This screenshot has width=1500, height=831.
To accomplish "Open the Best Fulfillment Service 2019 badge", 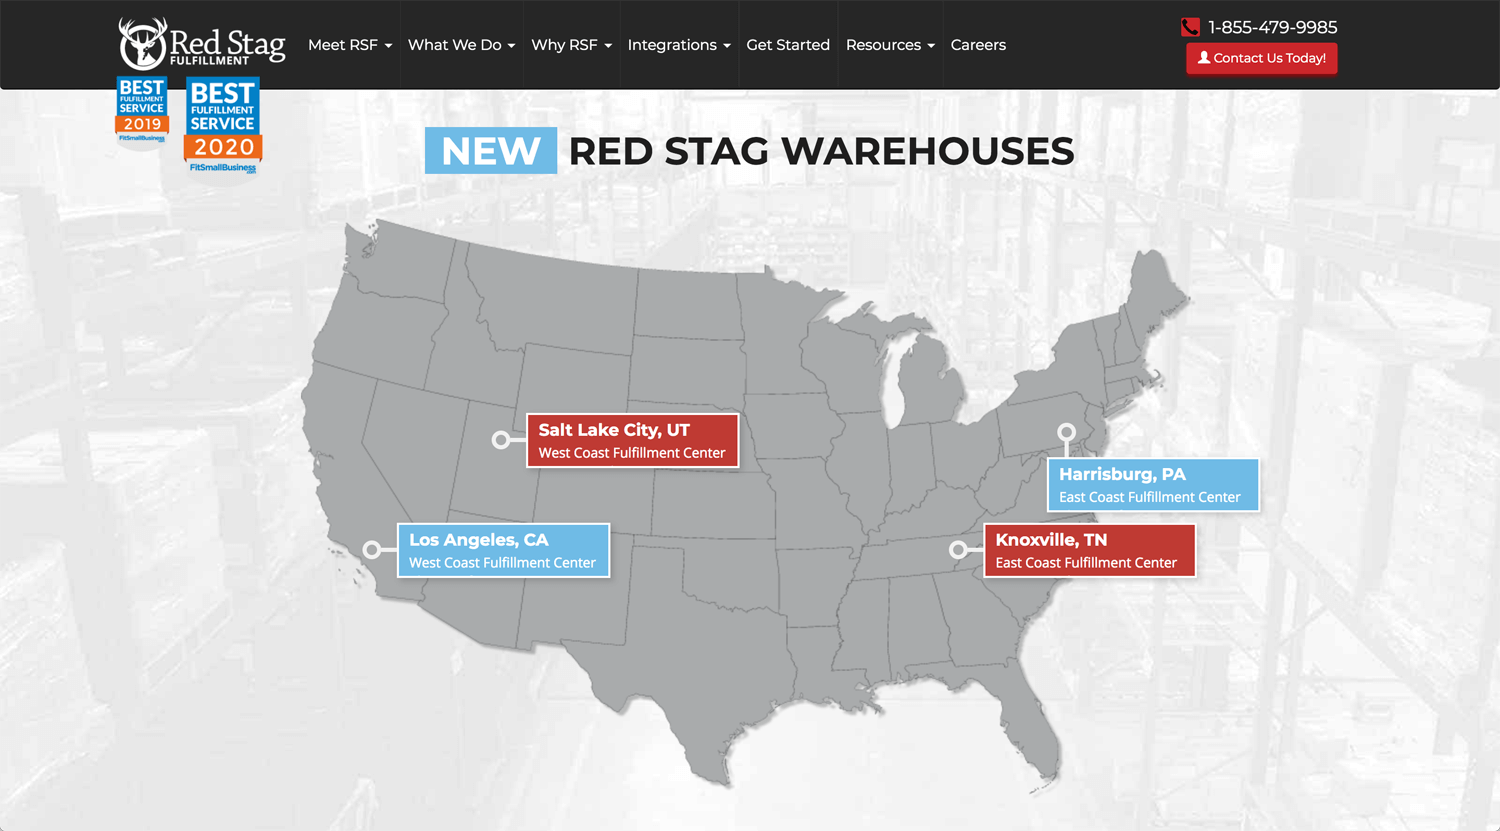I will tap(142, 111).
